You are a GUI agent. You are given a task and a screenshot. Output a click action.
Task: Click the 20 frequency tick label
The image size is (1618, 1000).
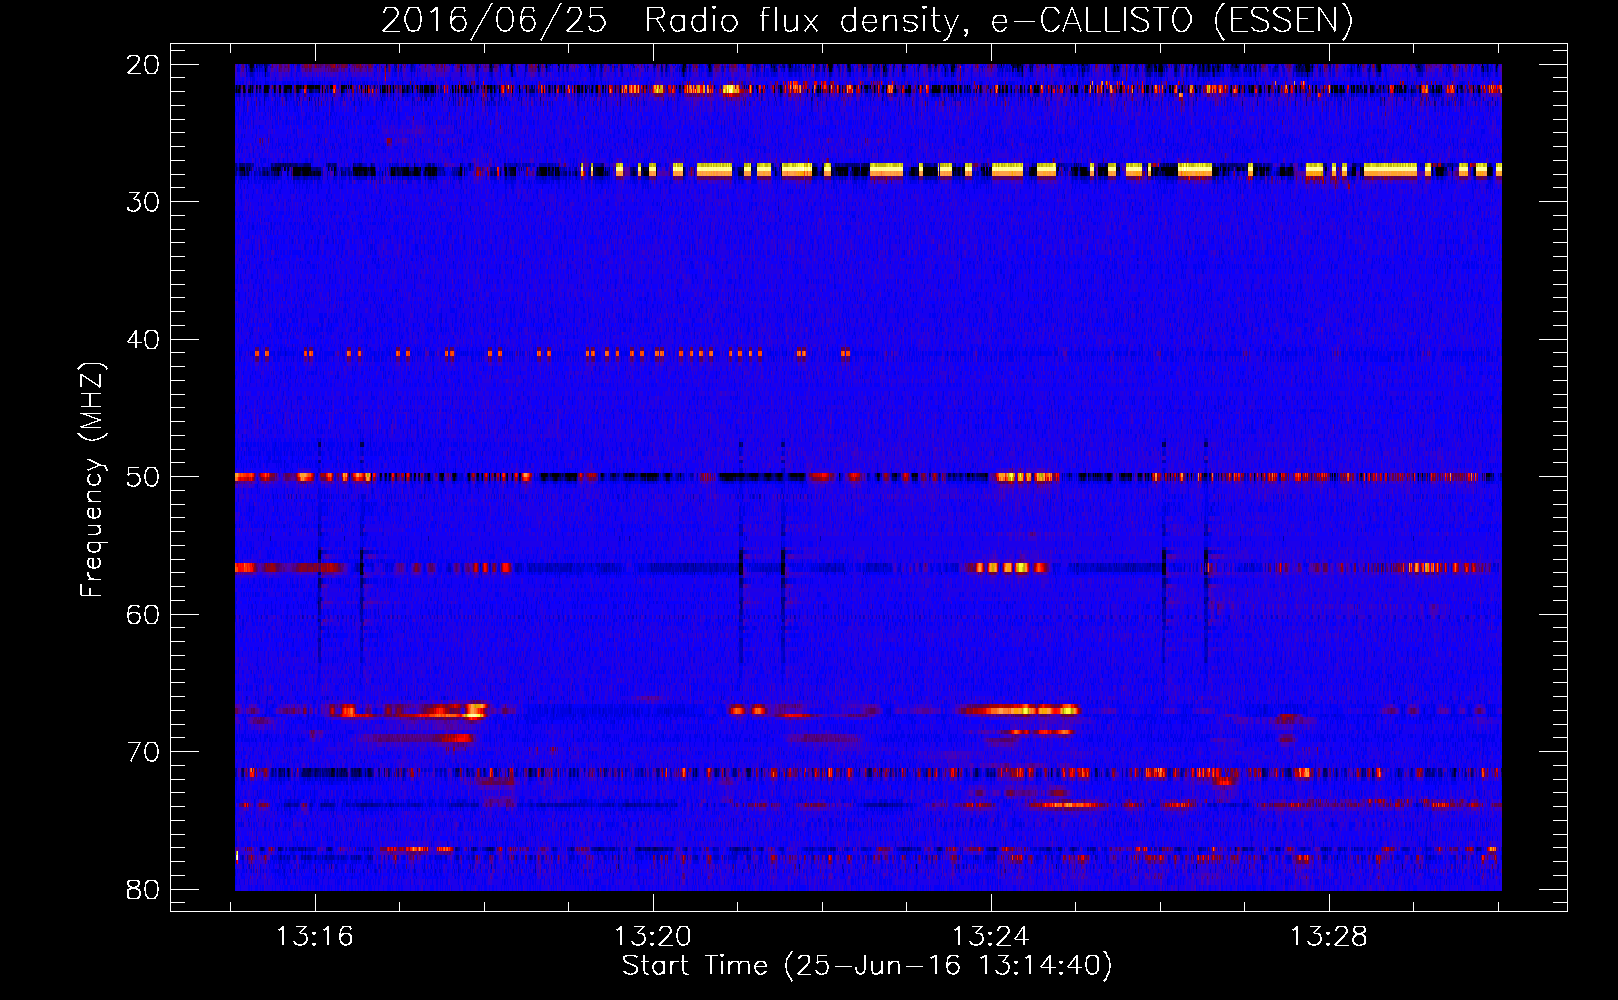pyautogui.click(x=143, y=65)
